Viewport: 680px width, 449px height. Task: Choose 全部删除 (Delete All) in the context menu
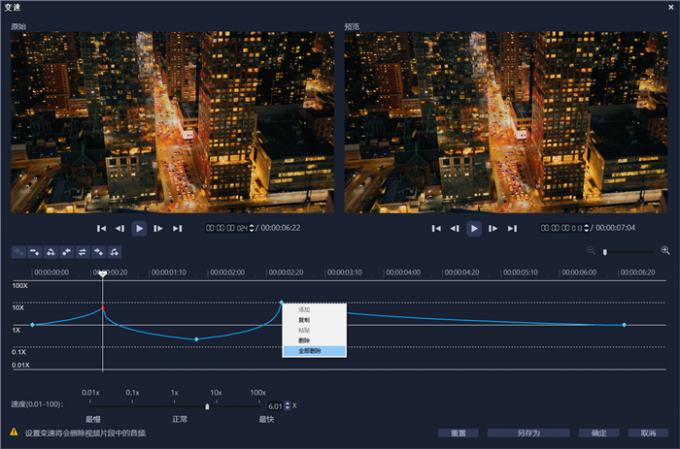click(314, 351)
